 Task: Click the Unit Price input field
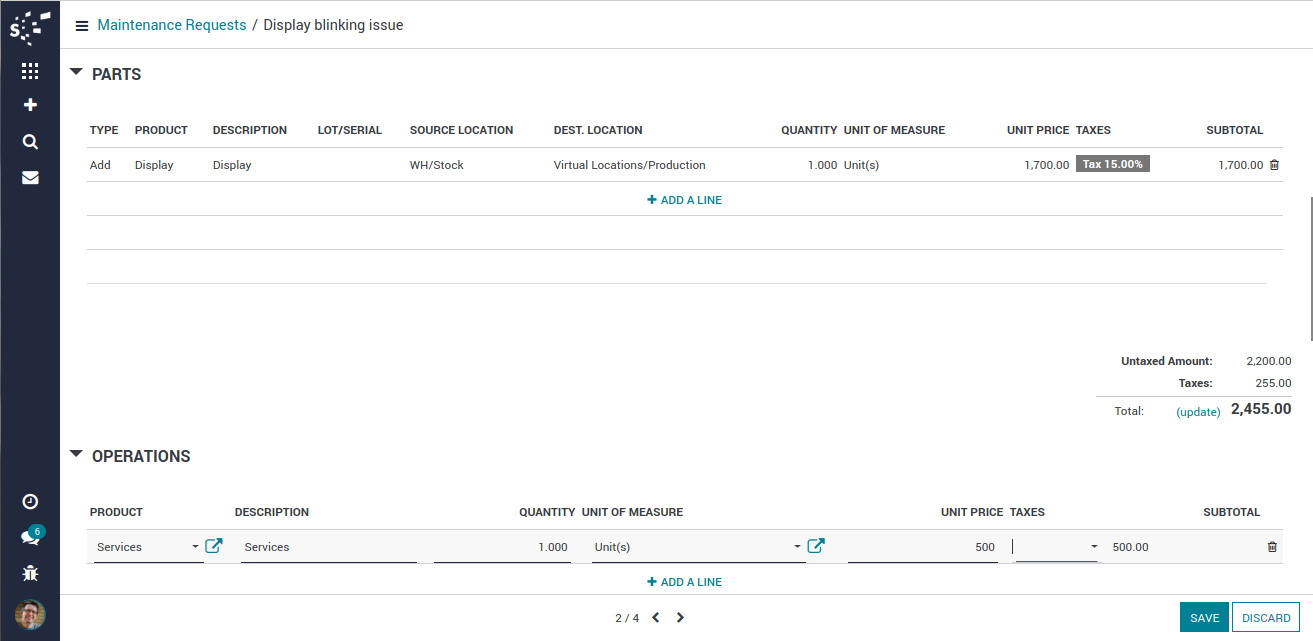click(921, 547)
